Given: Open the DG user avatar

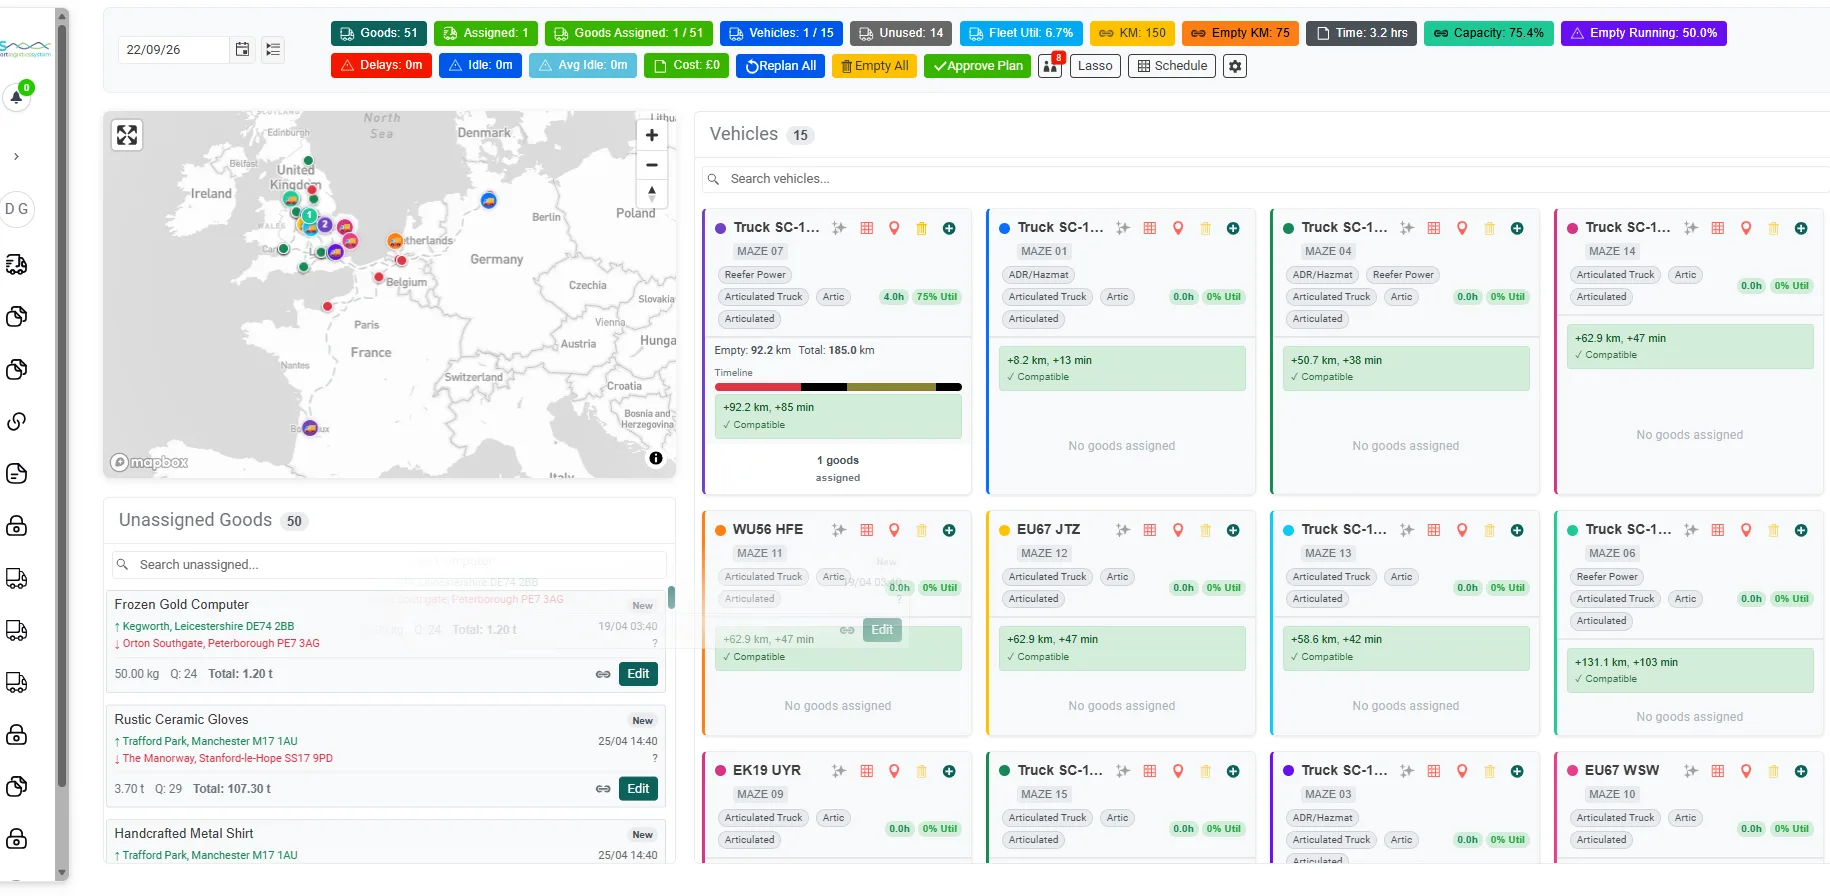Looking at the screenshot, I should 17,209.
